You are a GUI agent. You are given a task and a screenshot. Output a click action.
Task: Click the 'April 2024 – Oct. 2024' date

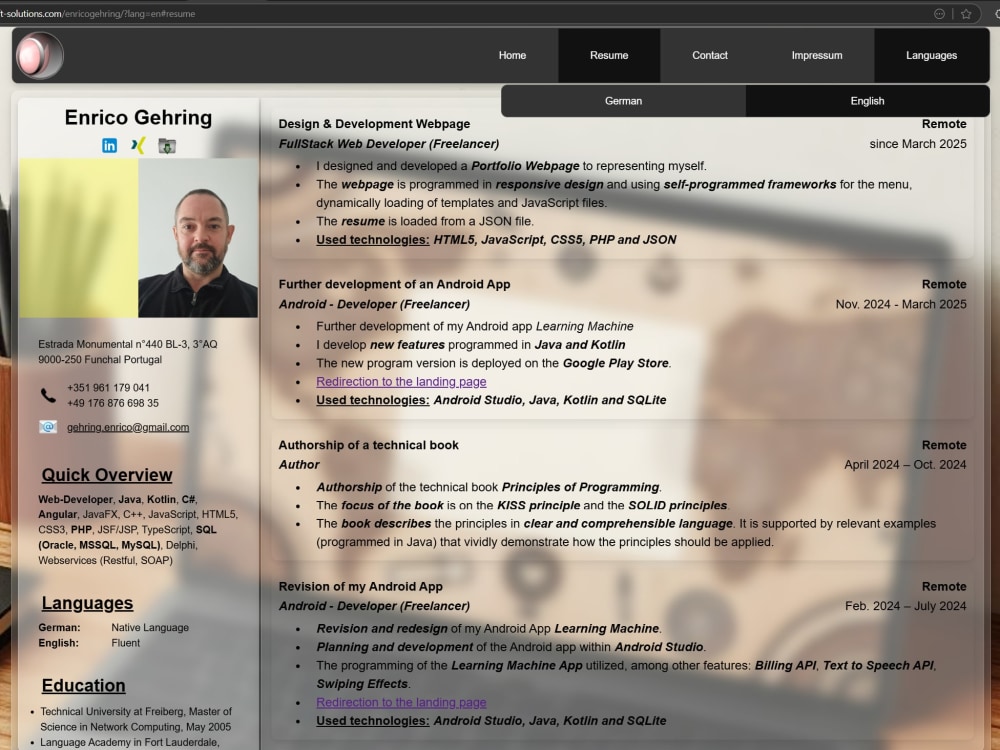pyautogui.click(x=905, y=465)
